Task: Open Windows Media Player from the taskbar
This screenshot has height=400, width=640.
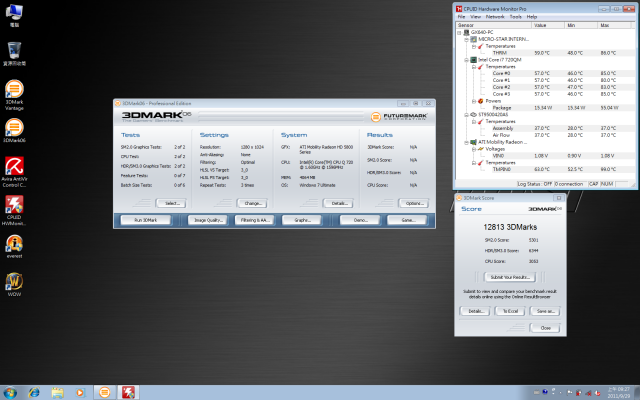Action: (80, 393)
